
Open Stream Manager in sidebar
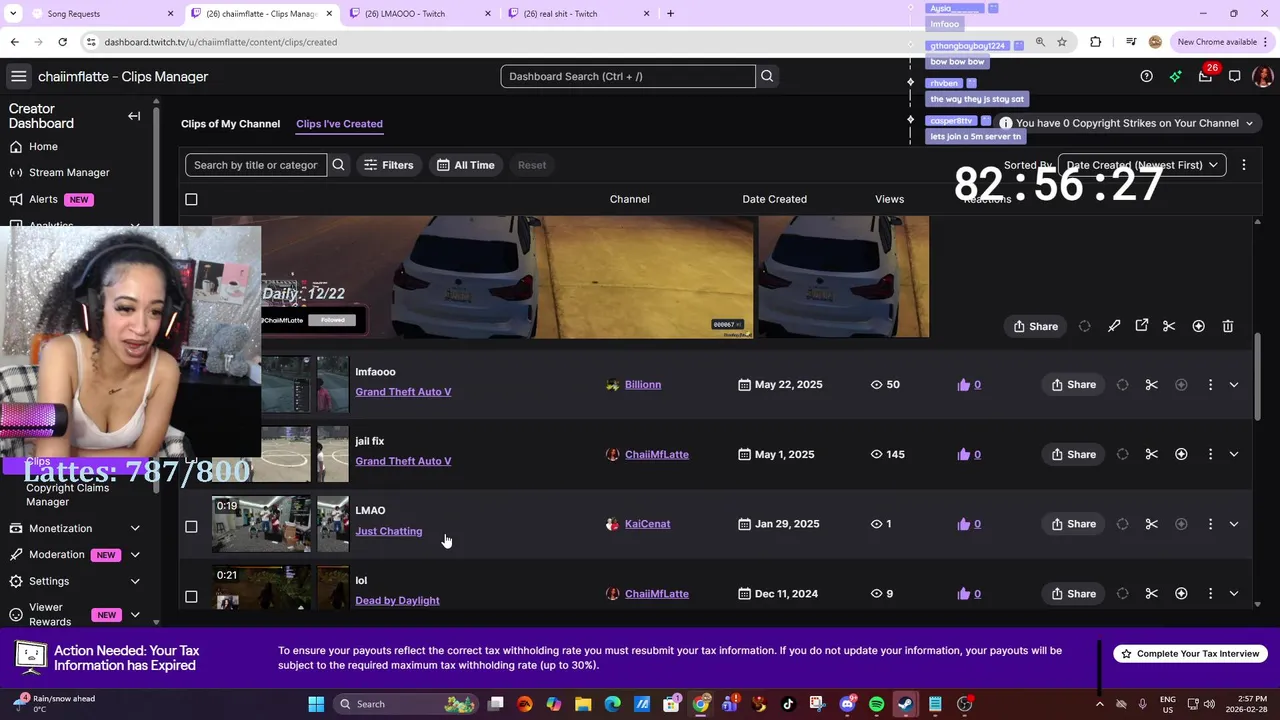pyautogui.click(x=69, y=172)
